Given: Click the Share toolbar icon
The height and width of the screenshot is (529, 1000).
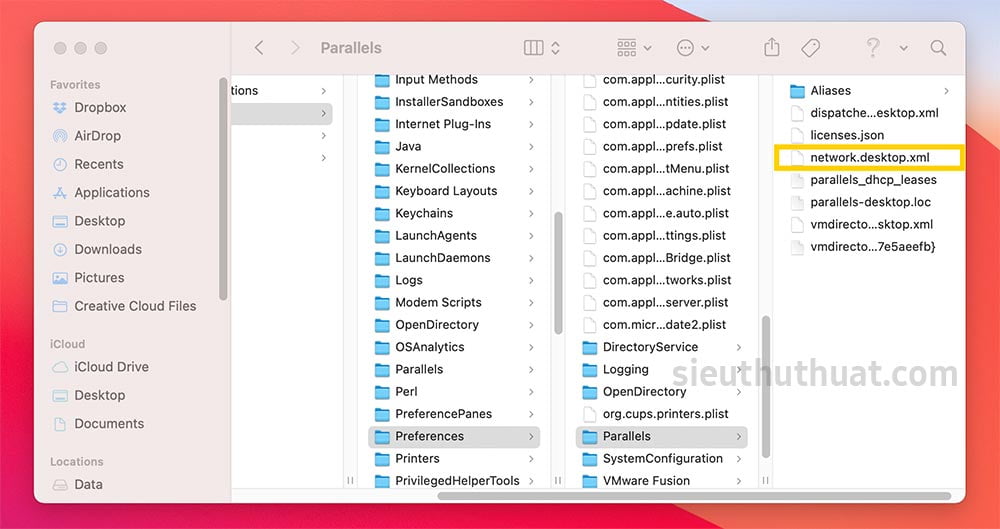Looking at the screenshot, I should 772,48.
